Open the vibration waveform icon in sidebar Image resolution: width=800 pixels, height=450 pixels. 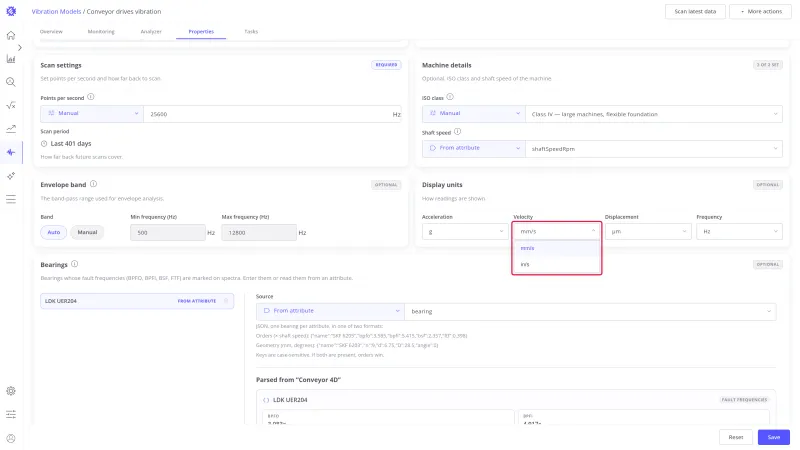click(x=11, y=152)
